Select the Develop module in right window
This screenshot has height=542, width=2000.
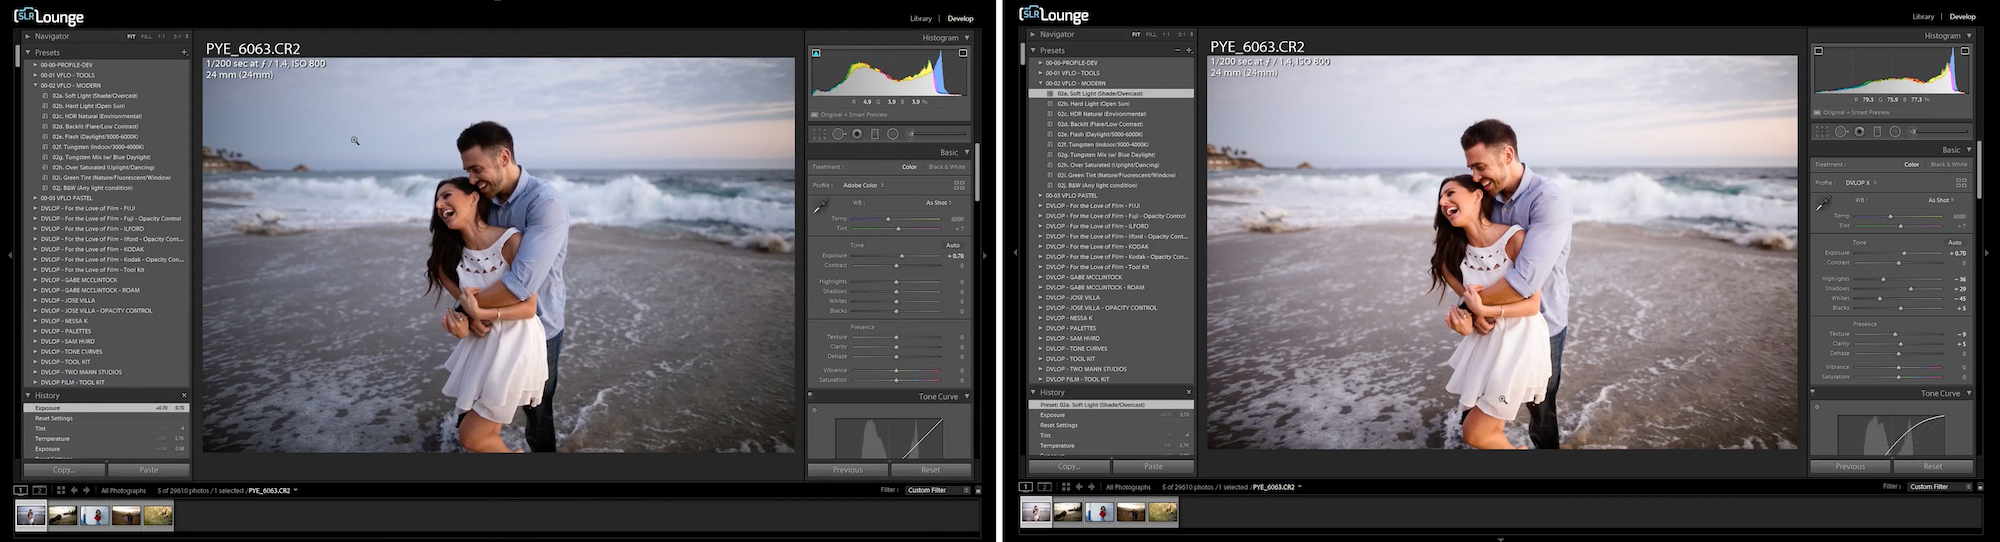click(1962, 16)
